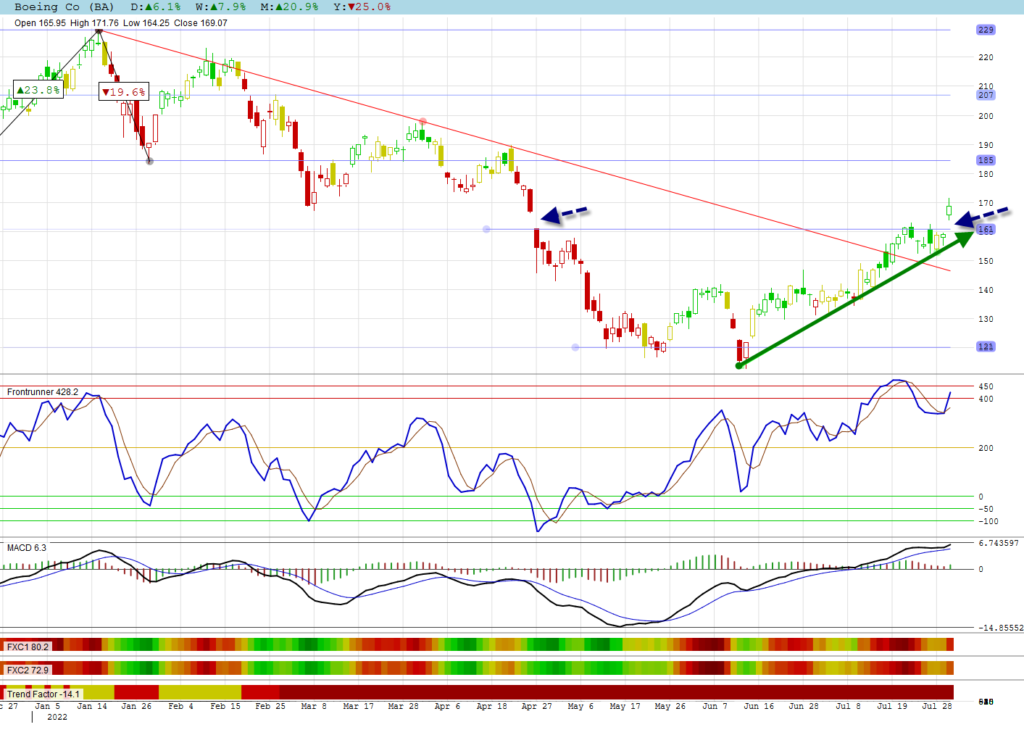Select the 121 price level tag

[985, 347]
